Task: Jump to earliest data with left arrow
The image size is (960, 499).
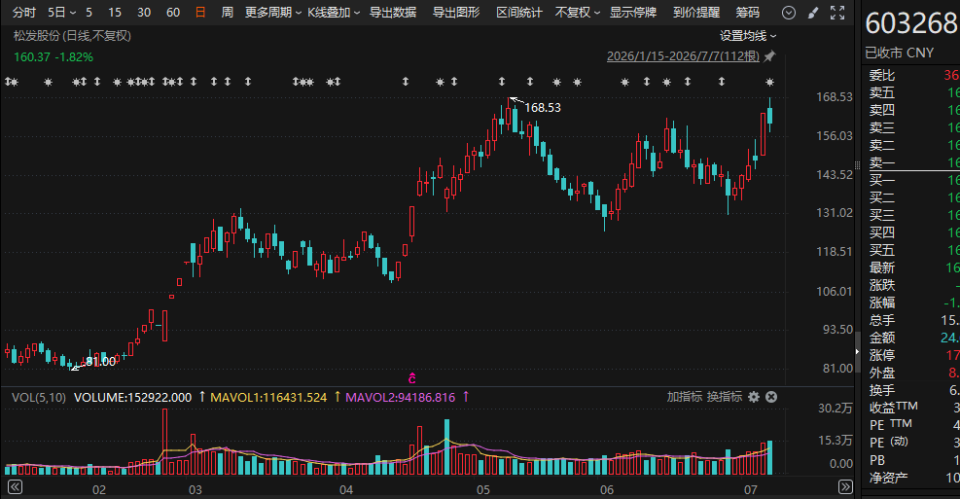Action: [x=15, y=487]
